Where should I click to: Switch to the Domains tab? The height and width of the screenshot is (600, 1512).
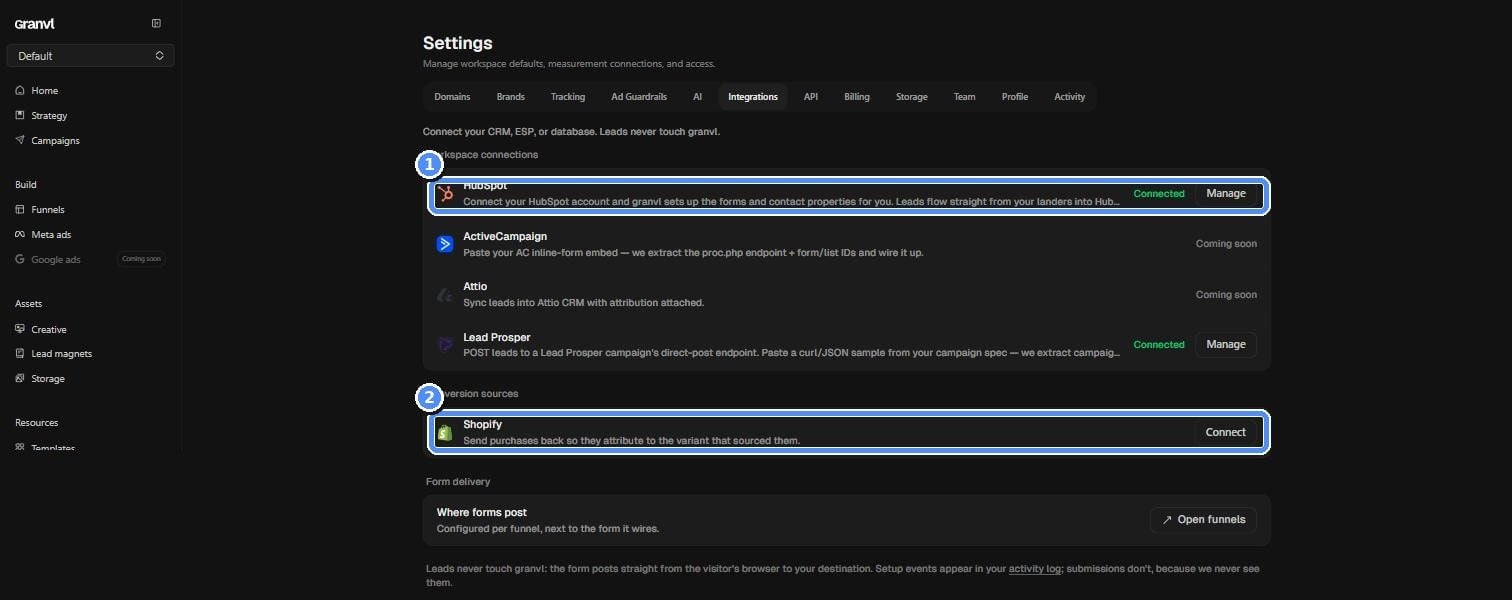[x=452, y=97]
